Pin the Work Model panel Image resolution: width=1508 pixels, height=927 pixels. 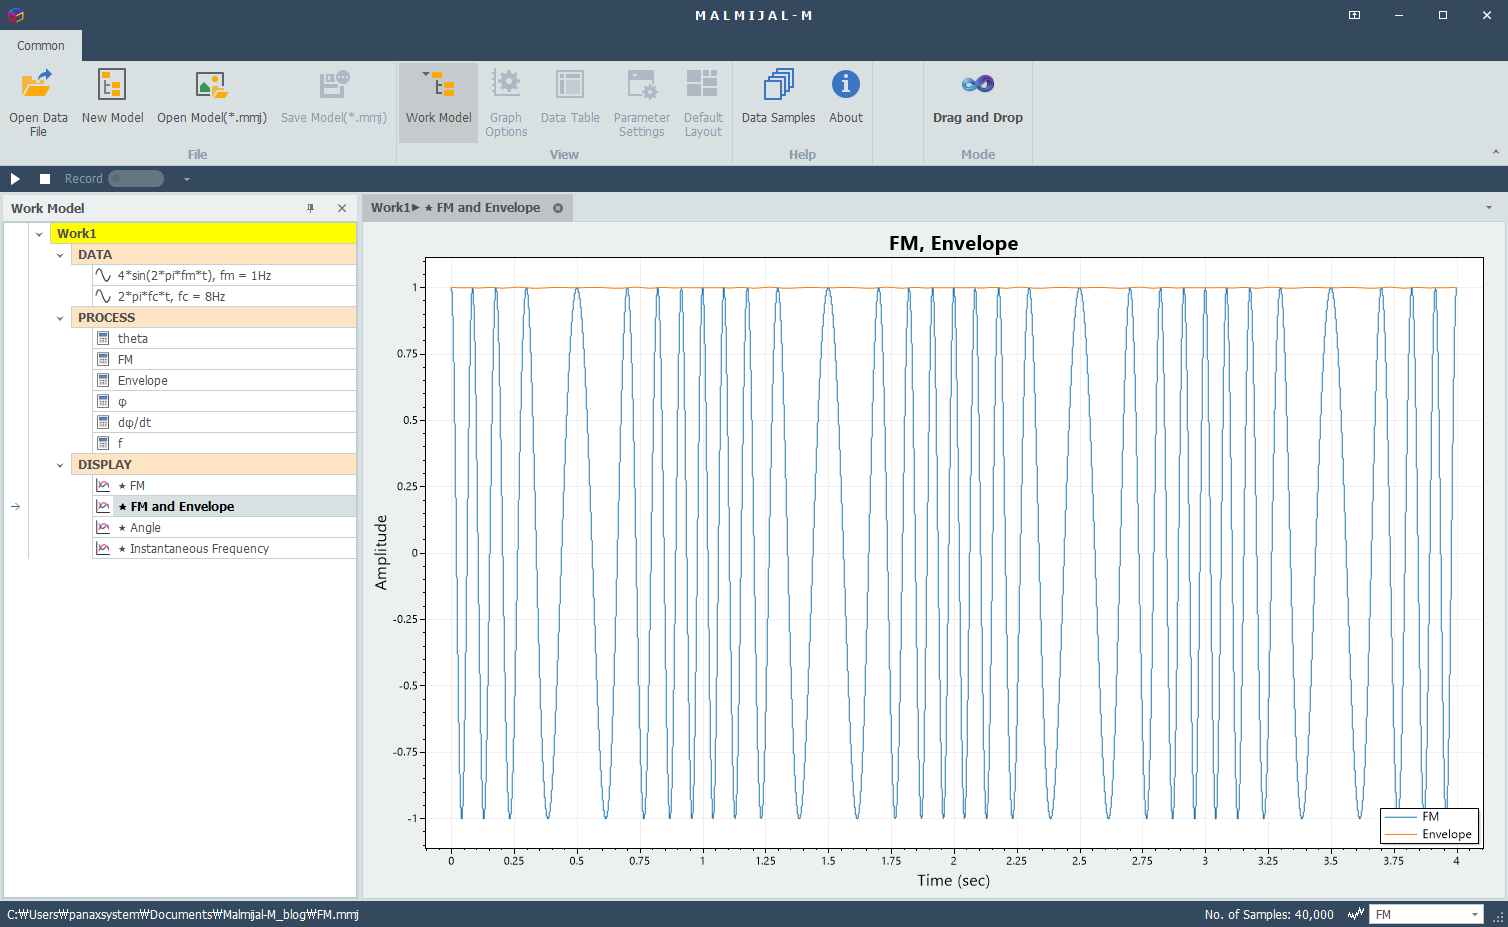tap(311, 208)
